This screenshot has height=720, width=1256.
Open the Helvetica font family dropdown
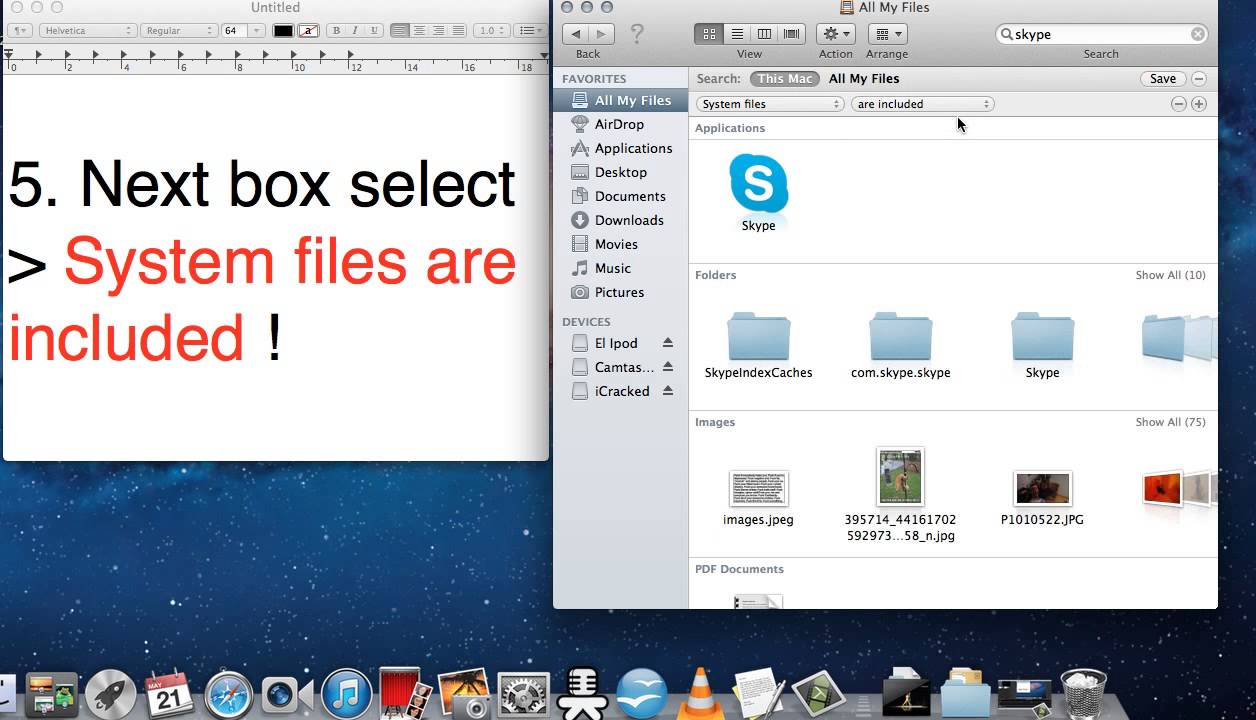(87, 31)
